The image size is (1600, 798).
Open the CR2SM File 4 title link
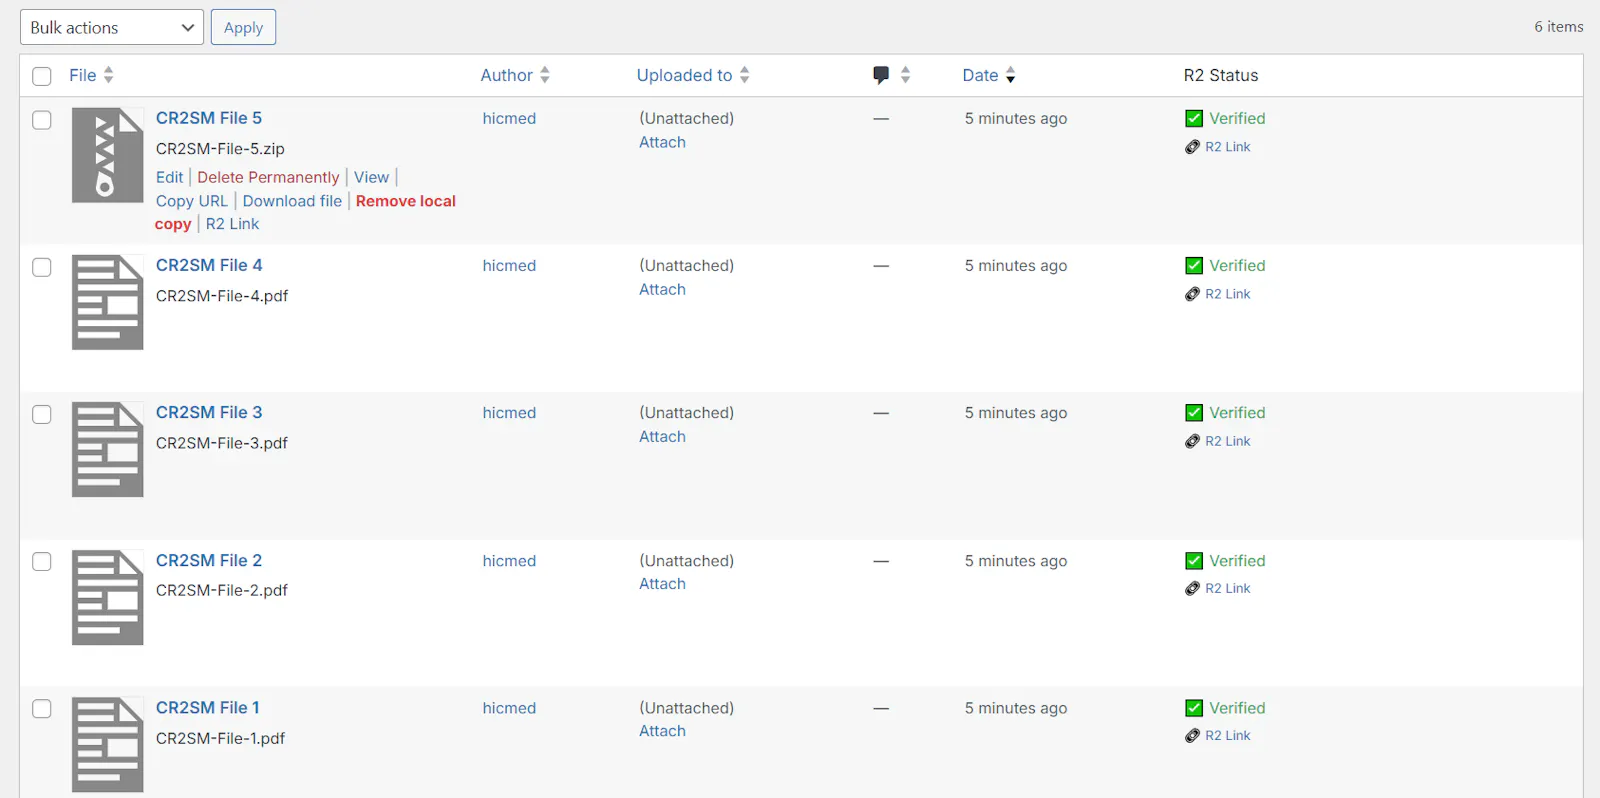coord(209,265)
